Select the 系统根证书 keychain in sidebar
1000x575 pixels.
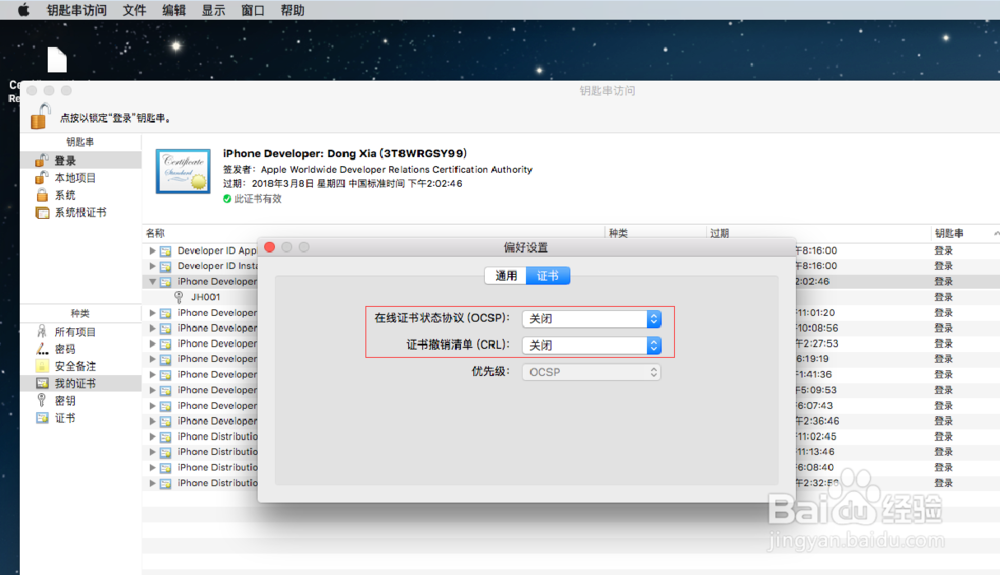coord(80,212)
